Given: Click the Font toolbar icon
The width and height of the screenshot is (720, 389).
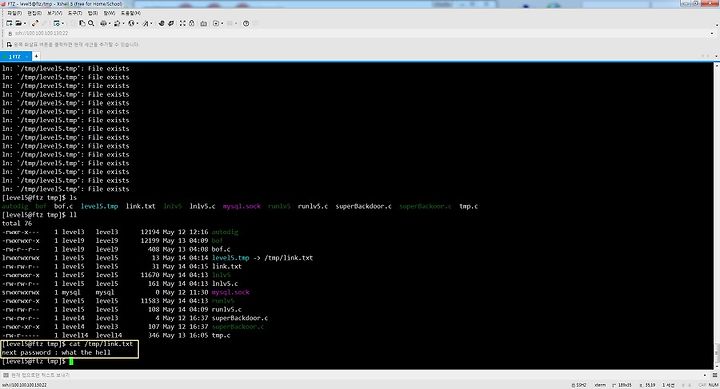Looking at the screenshot, I should (146, 23).
